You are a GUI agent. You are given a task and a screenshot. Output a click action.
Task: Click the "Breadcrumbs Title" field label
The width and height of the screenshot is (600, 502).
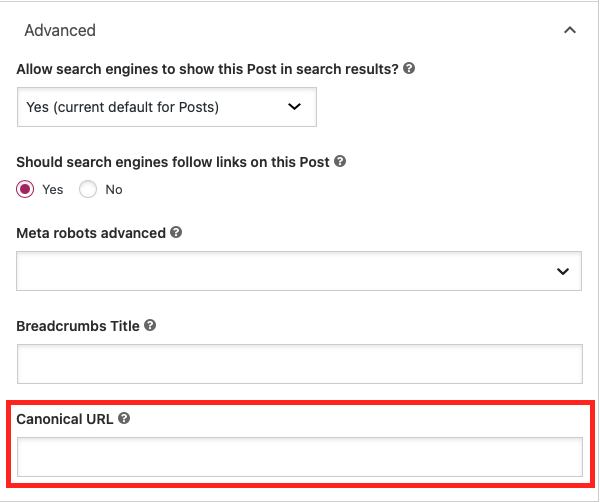78,326
